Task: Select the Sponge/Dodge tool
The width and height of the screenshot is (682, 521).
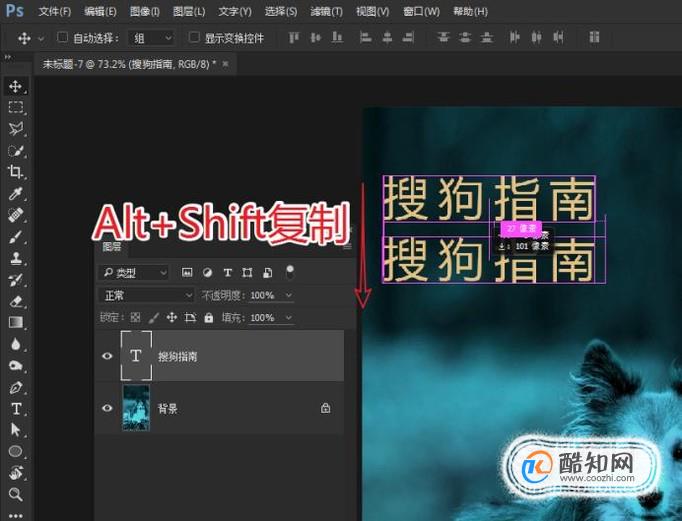Action: coord(16,365)
